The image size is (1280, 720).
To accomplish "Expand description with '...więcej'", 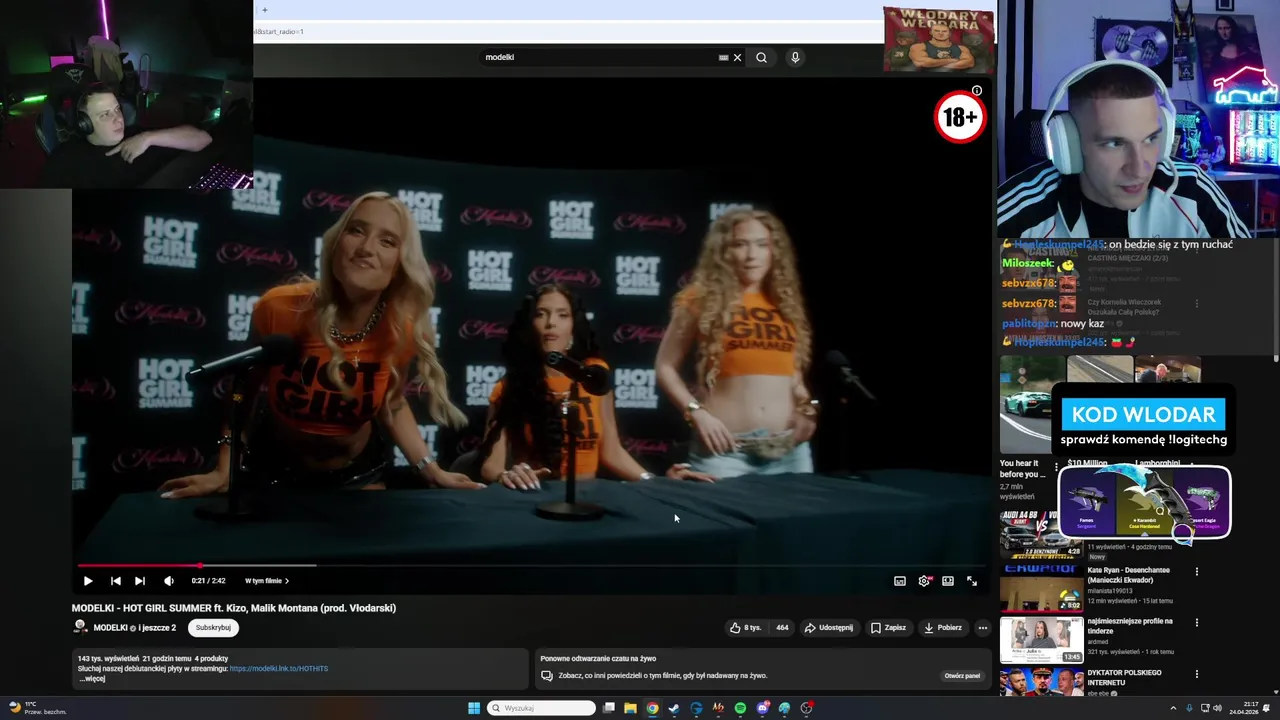I will click(92, 679).
